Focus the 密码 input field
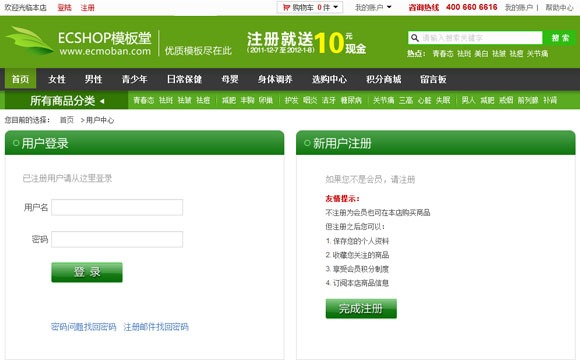This screenshot has width=580, height=361. point(117,240)
